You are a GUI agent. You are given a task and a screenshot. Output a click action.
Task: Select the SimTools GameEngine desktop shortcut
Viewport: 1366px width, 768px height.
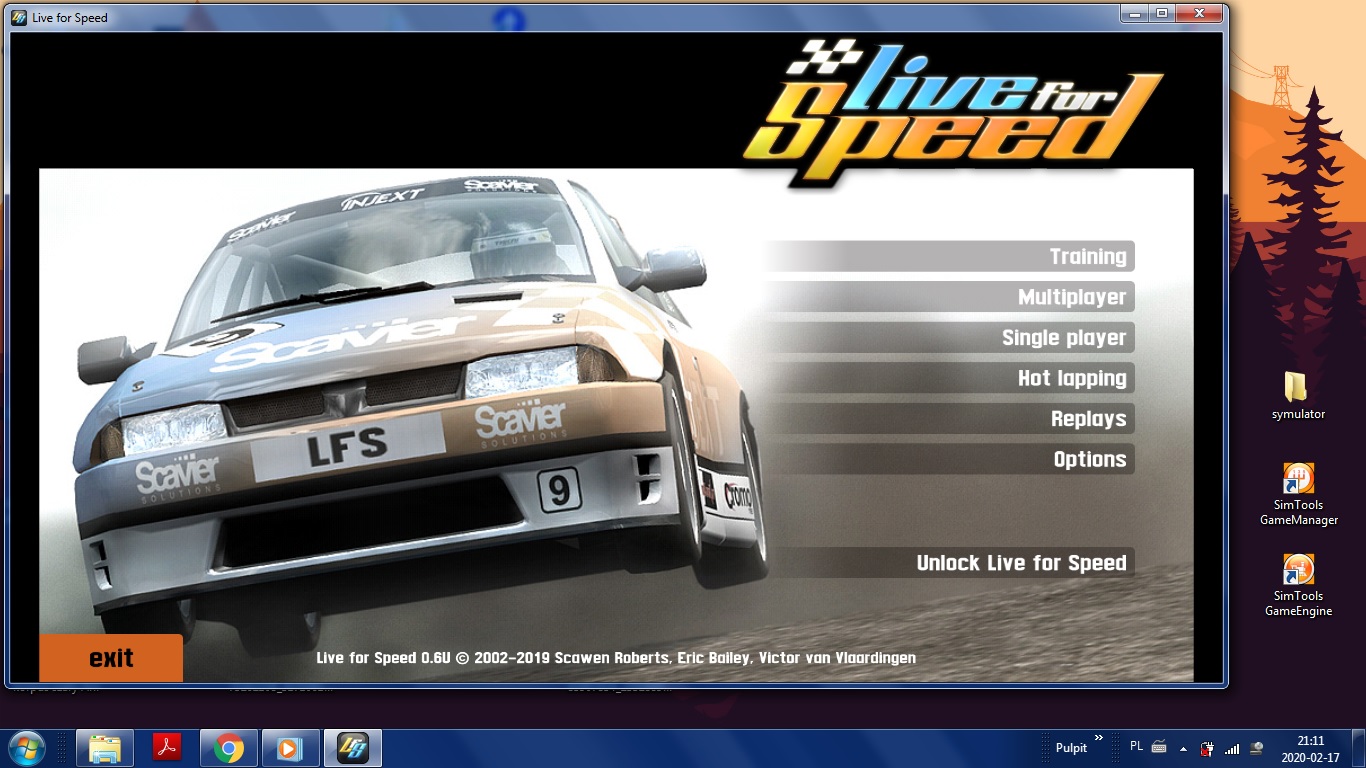pos(1298,585)
